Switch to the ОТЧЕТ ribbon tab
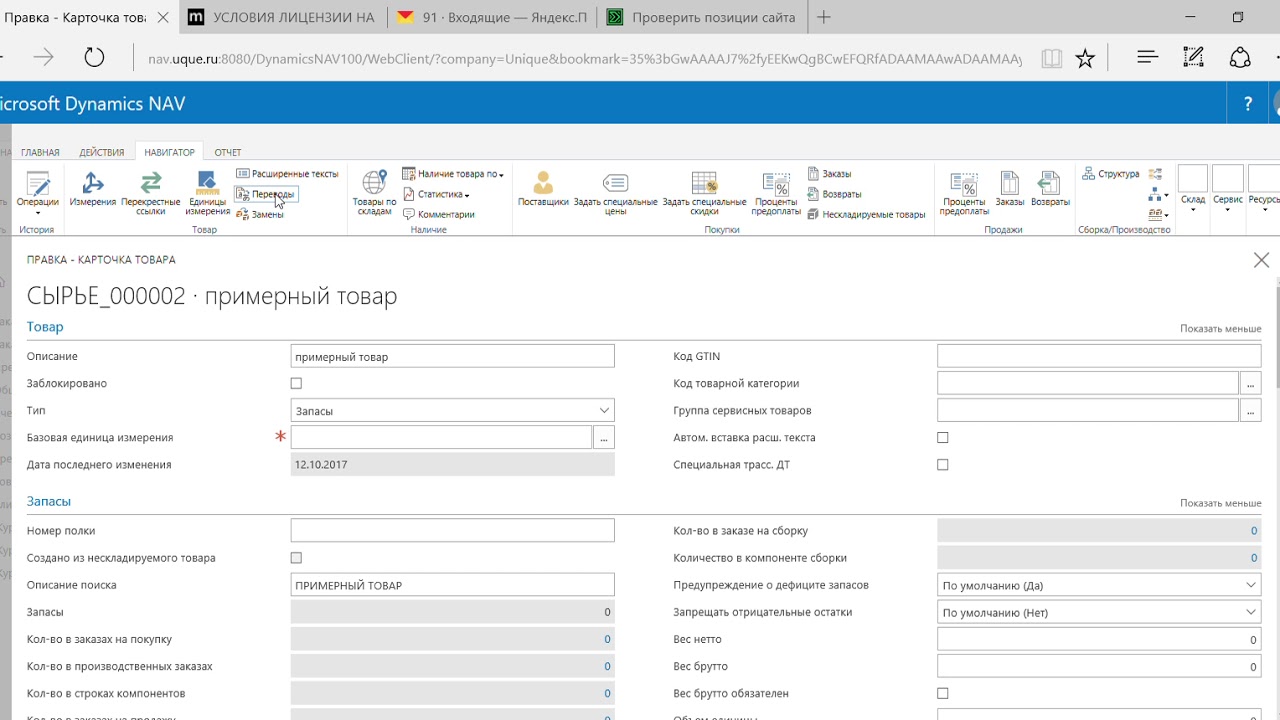This screenshot has width=1280, height=720. 228,152
